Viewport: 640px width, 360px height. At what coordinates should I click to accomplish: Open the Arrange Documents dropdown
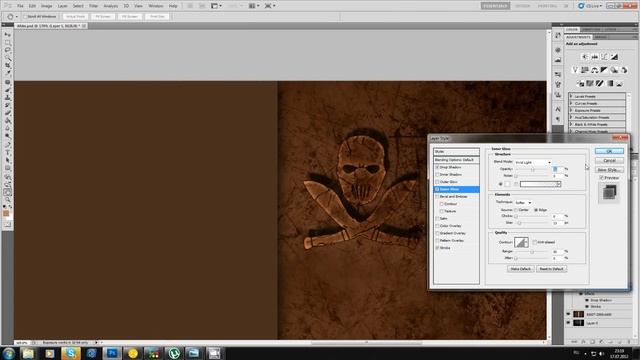(255, 6)
